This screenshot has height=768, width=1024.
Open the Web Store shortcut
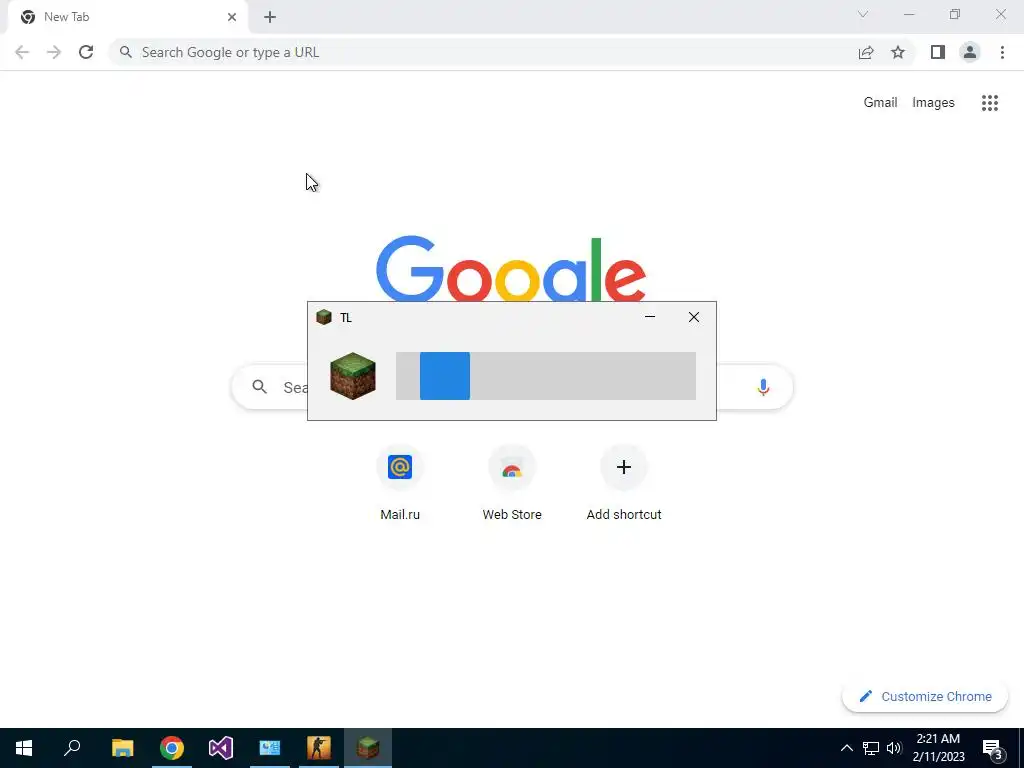(x=512, y=483)
